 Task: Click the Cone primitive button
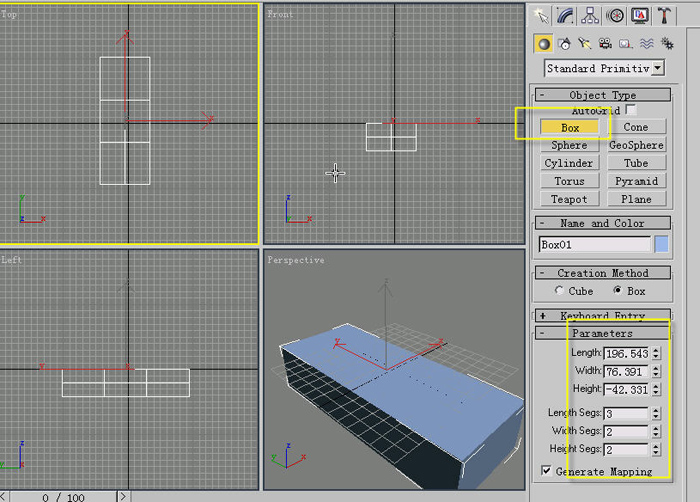pos(636,127)
